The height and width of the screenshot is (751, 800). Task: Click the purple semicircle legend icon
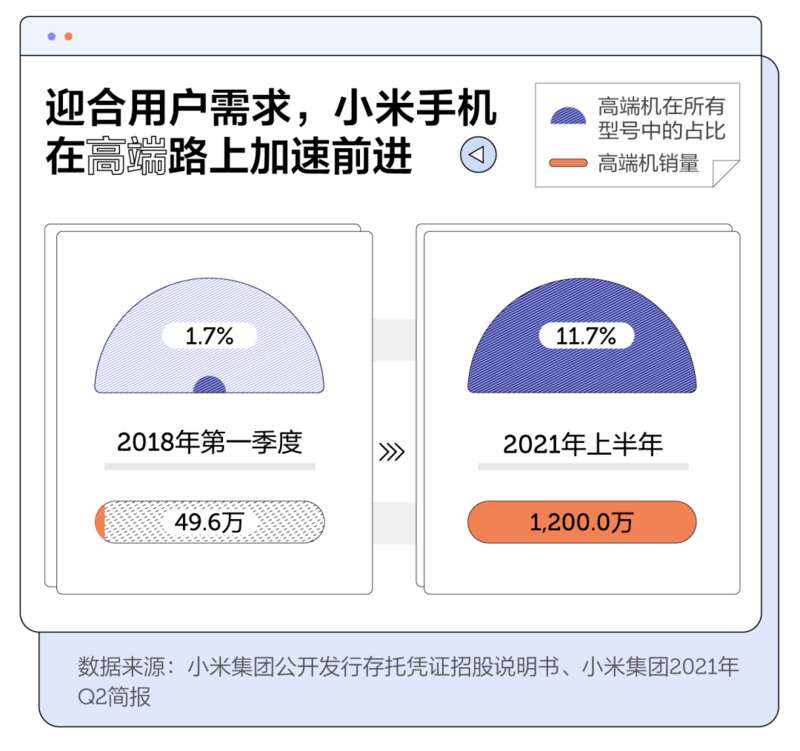click(568, 116)
